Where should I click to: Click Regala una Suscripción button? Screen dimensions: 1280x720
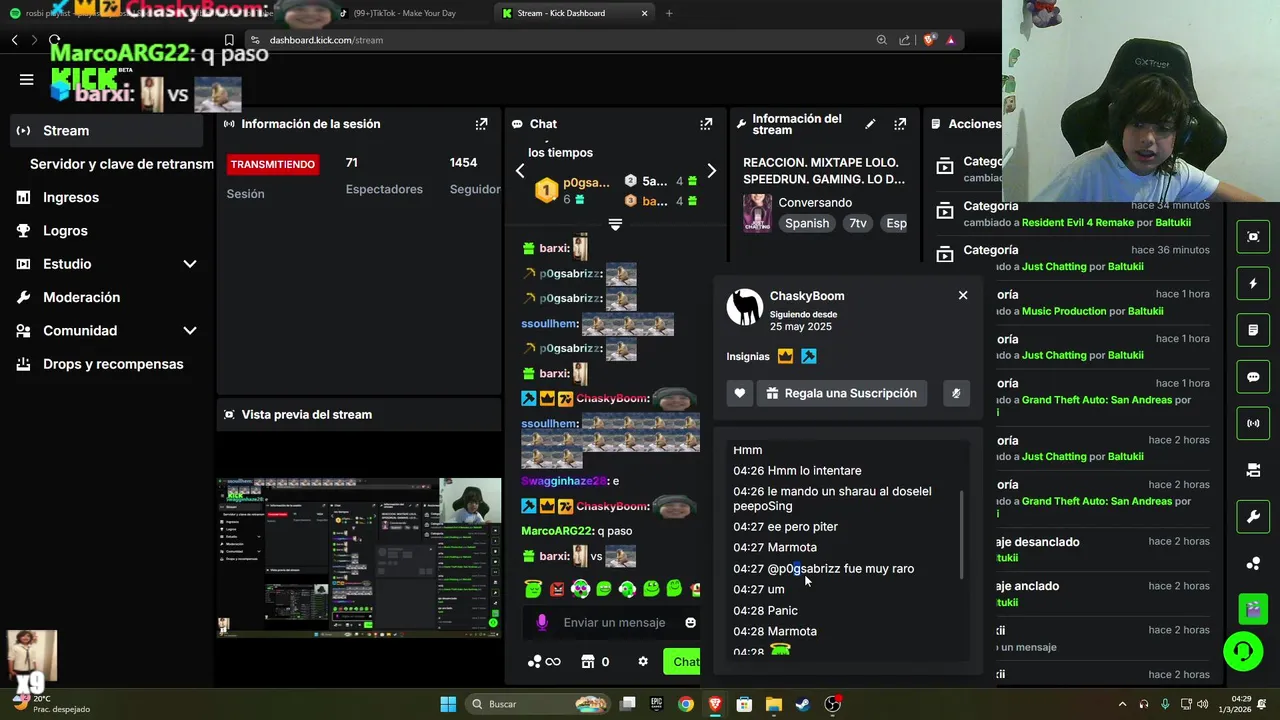coord(842,393)
